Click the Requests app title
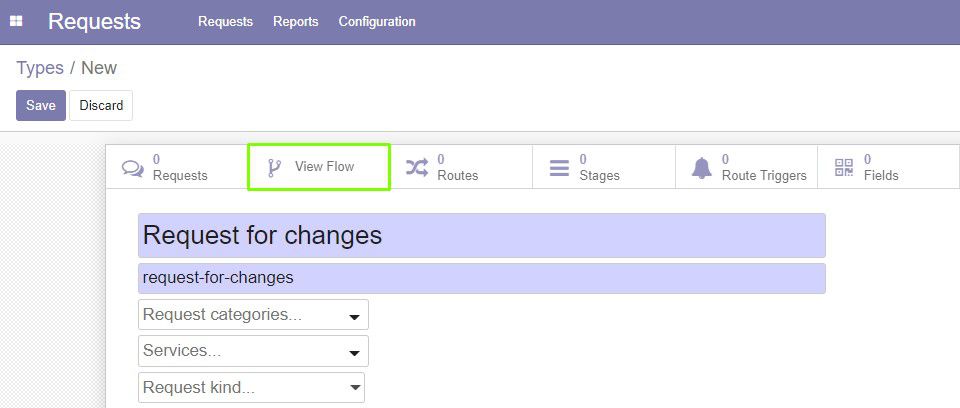Viewport: 960px width, 408px height. tap(94, 21)
